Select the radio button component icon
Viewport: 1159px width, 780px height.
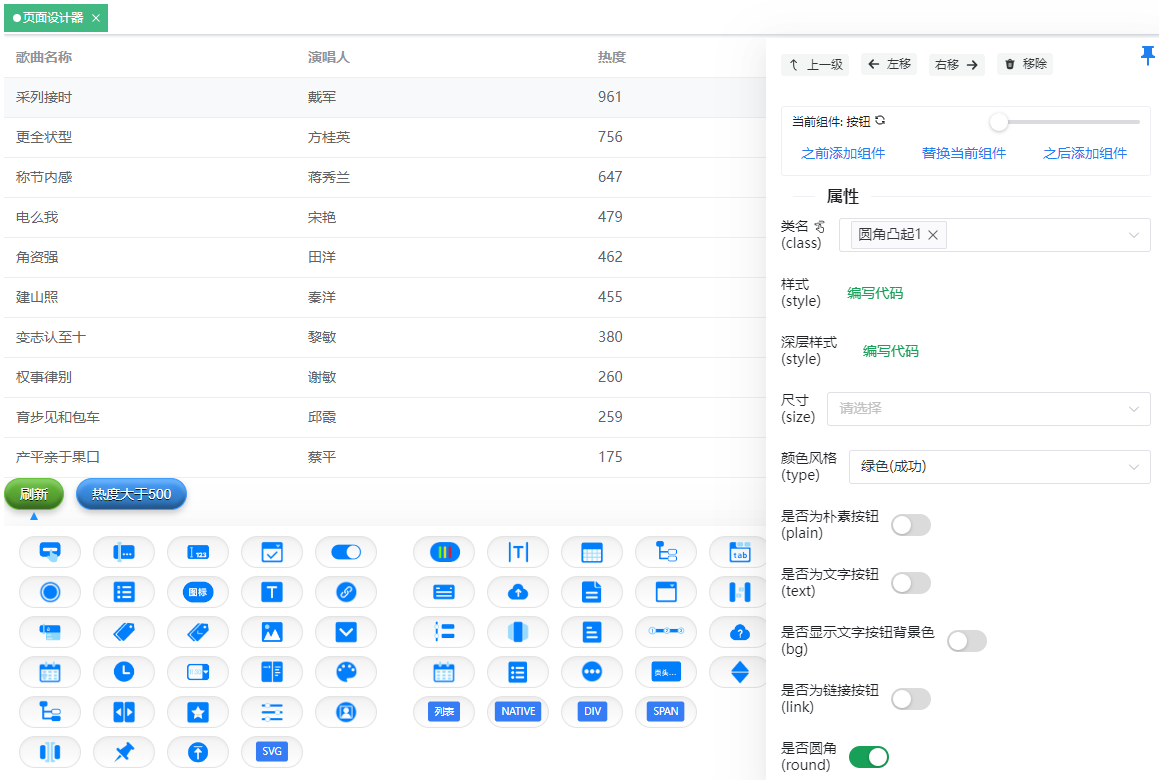click(50, 591)
